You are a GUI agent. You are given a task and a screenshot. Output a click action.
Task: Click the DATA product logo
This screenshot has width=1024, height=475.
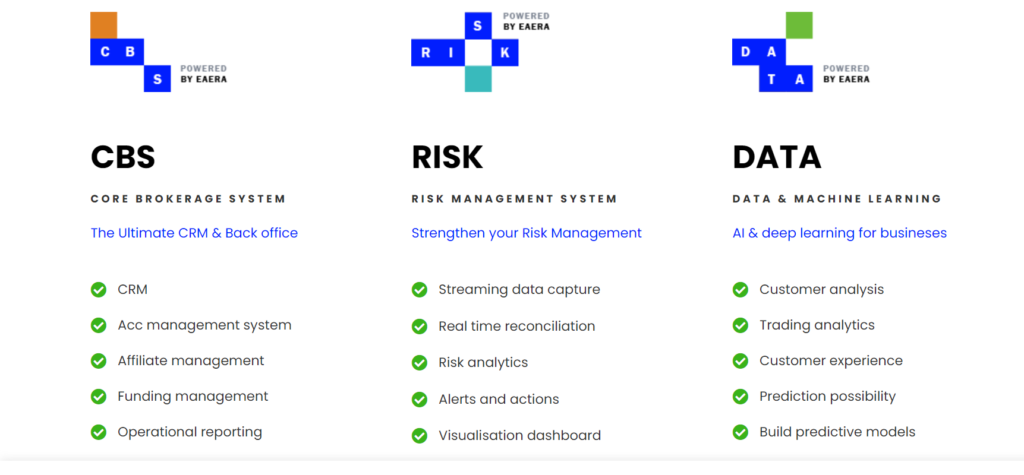801,52
